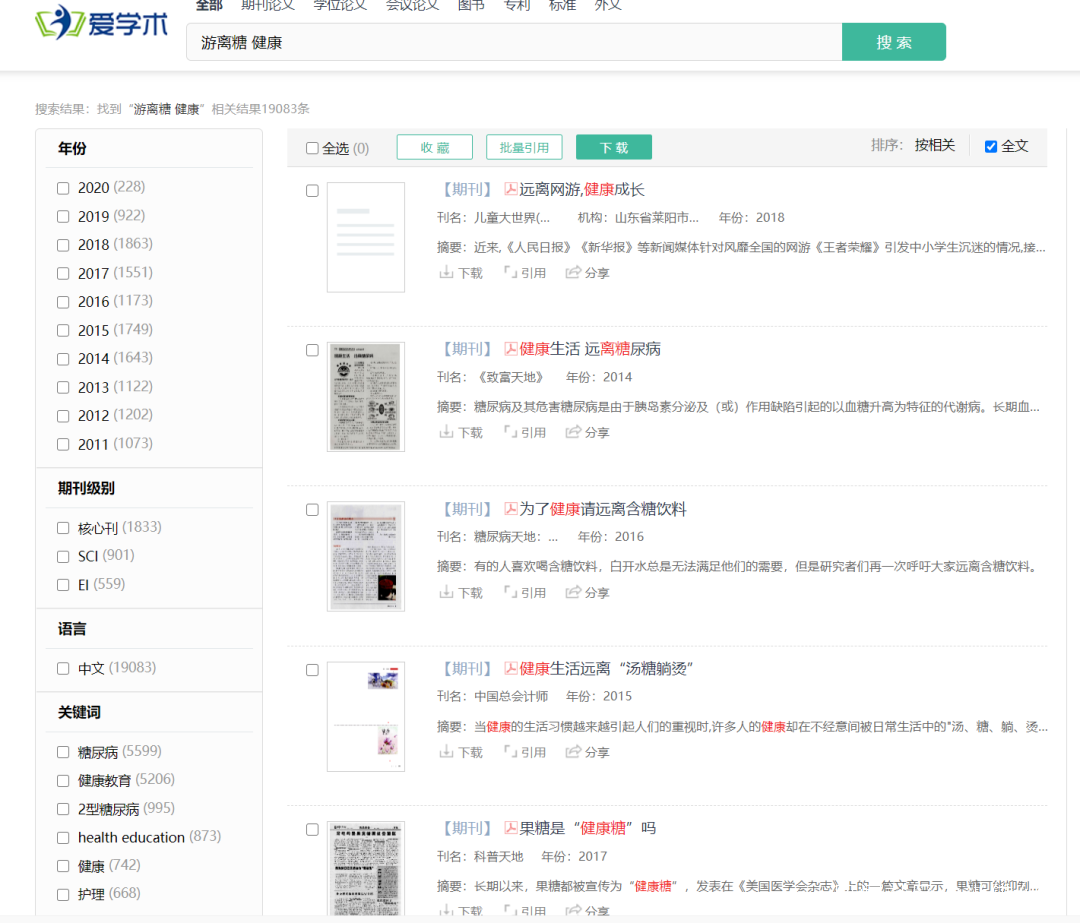Viewport: 1080px width, 923px height.
Task: Filter results by year 2018
Action: (63, 245)
